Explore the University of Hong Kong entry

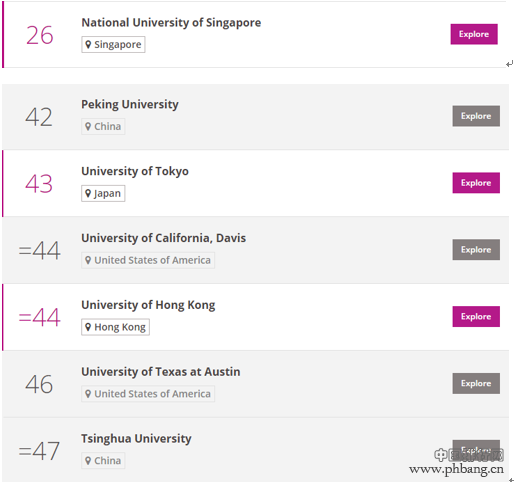coord(476,316)
